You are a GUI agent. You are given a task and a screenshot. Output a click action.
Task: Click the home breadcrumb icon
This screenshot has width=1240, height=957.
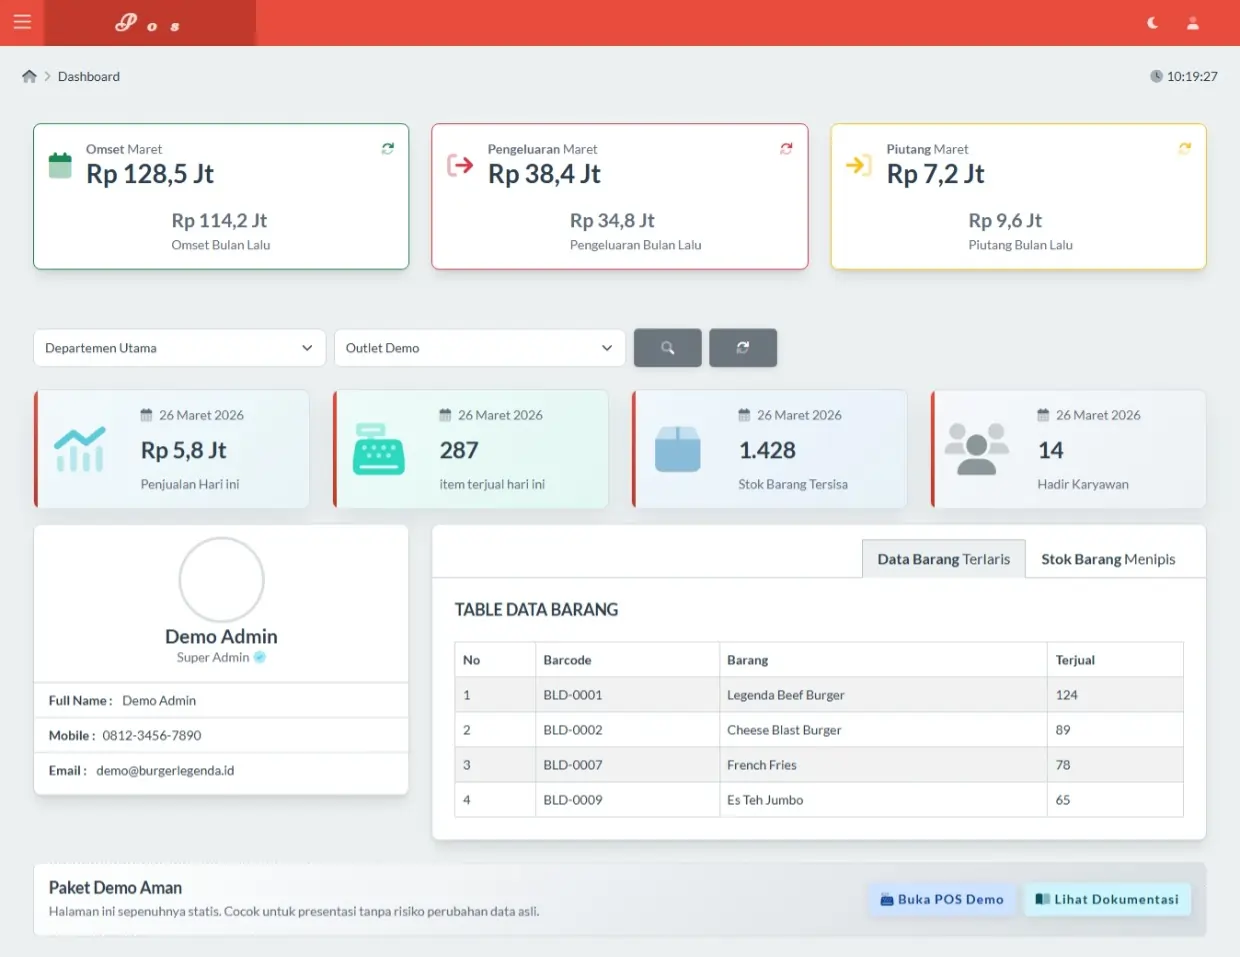coord(29,77)
